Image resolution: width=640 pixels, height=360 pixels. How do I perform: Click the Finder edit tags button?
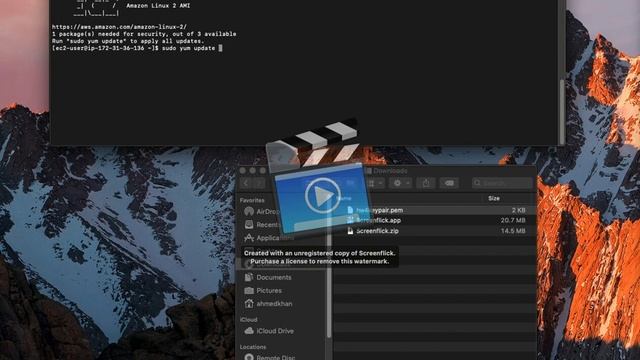(x=449, y=183)
